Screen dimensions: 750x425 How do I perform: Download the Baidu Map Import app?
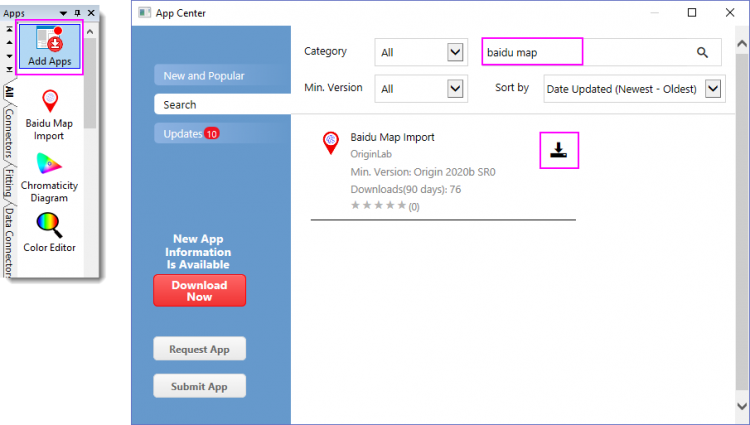[559, 151]
